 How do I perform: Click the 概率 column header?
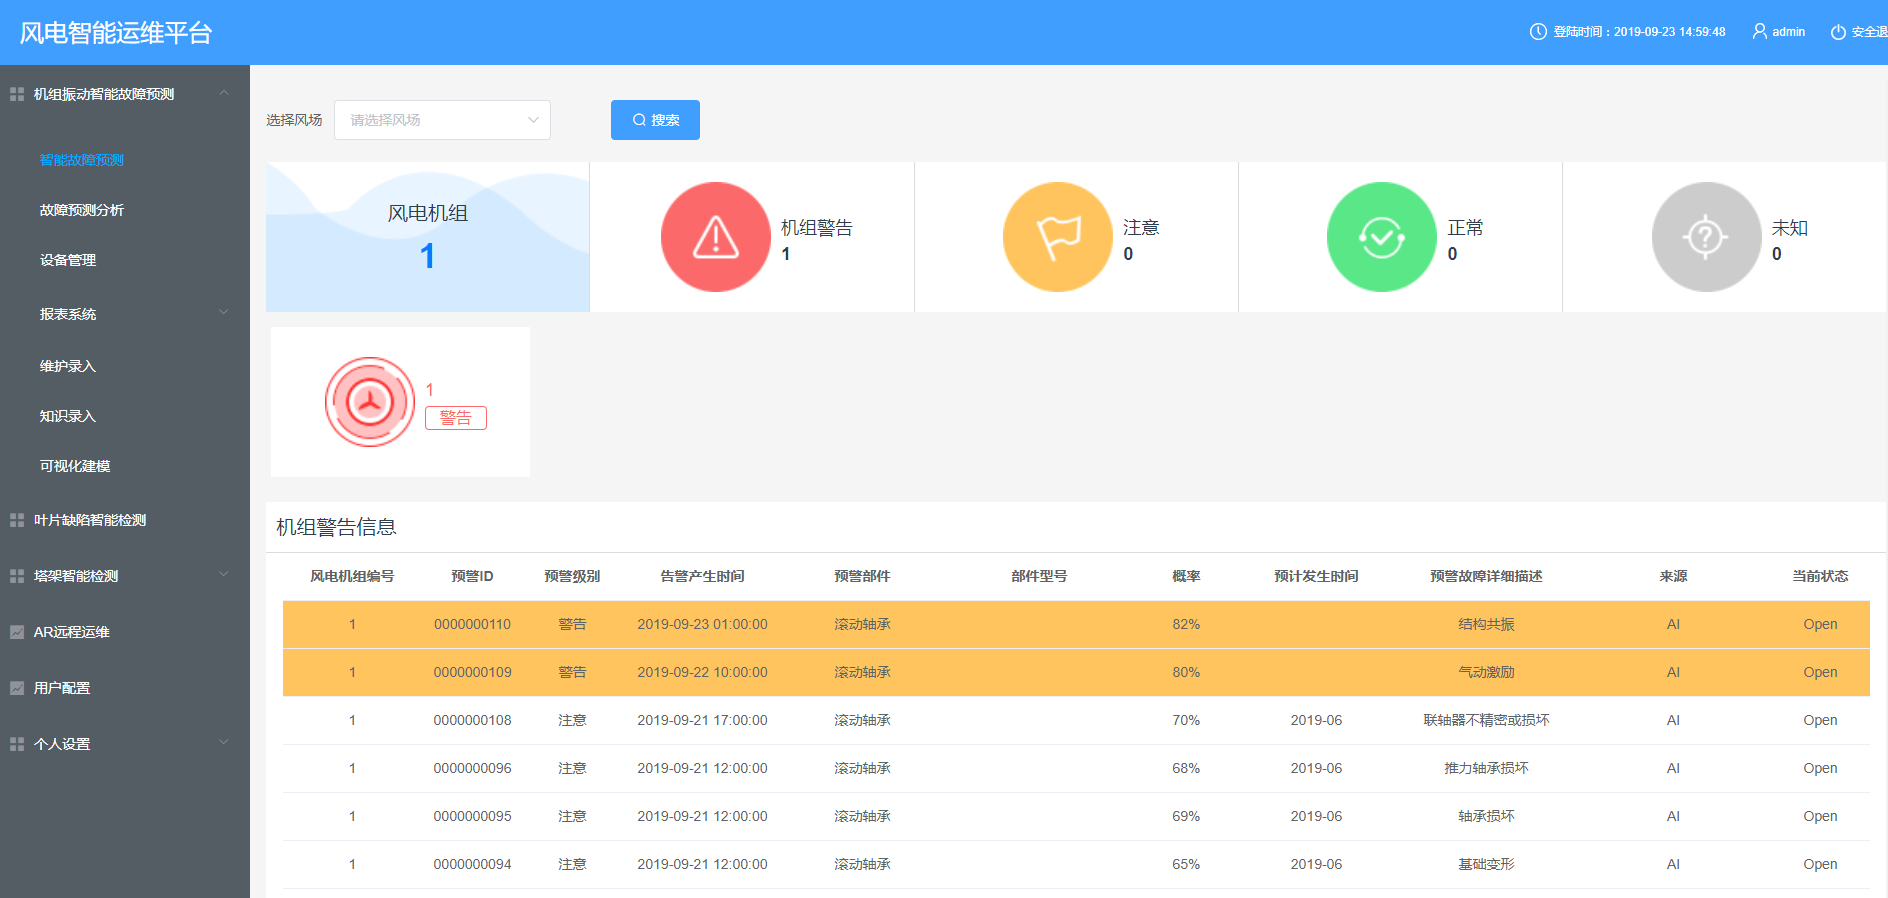tap(1186, 576)
